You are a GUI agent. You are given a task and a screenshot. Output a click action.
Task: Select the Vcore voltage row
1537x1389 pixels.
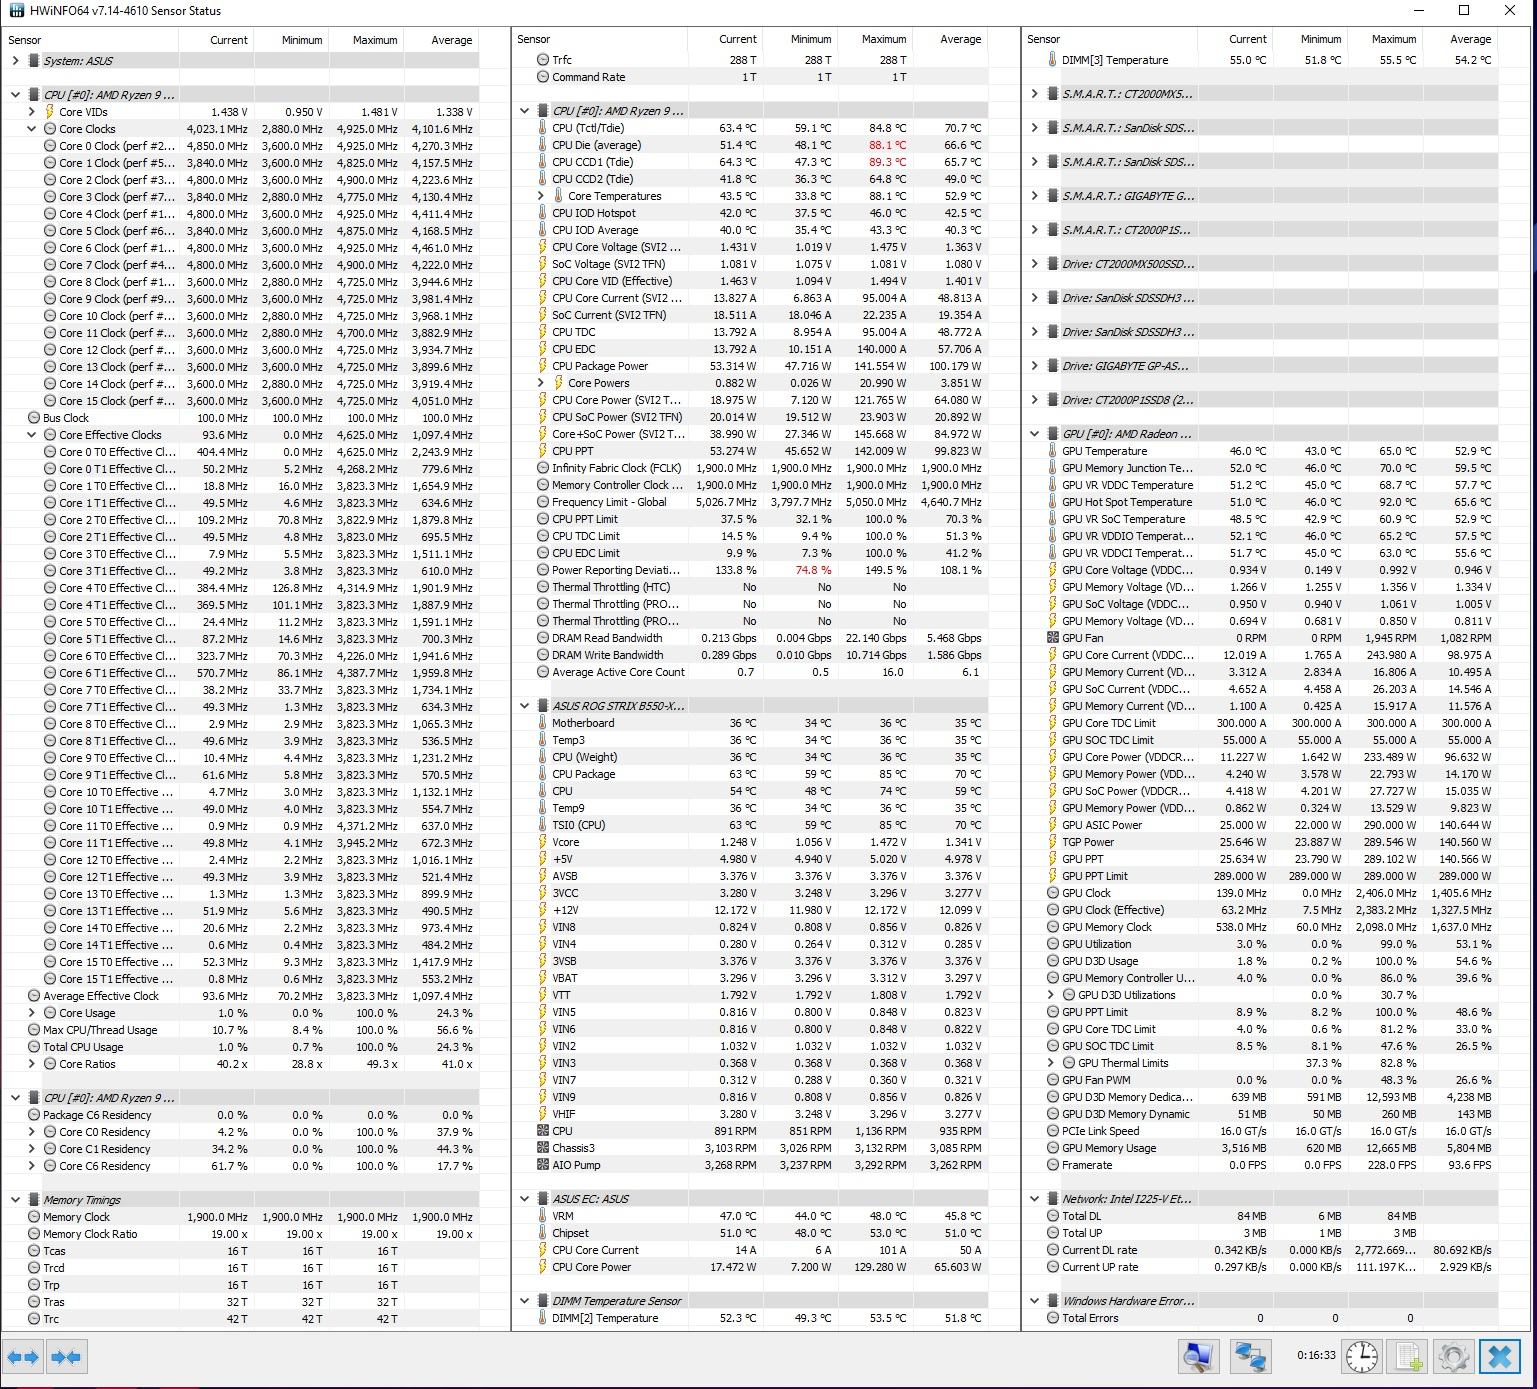(750, 842)
